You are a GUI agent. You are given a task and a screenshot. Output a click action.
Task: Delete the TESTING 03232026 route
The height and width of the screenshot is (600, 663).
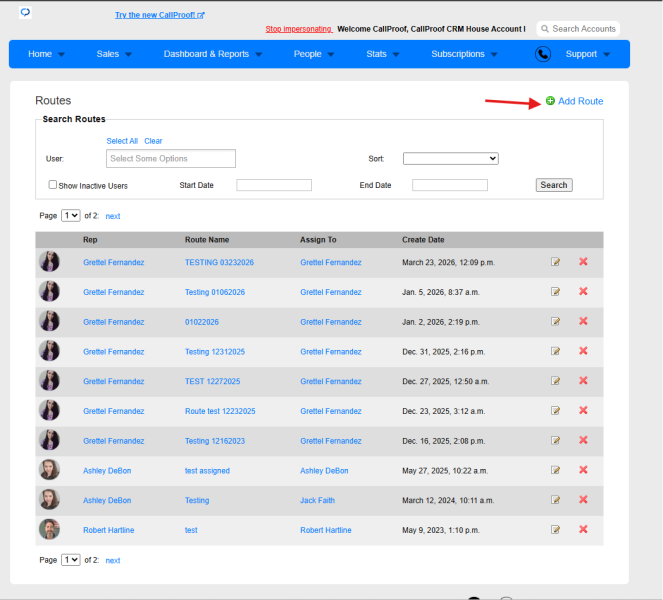coord(583,262)
